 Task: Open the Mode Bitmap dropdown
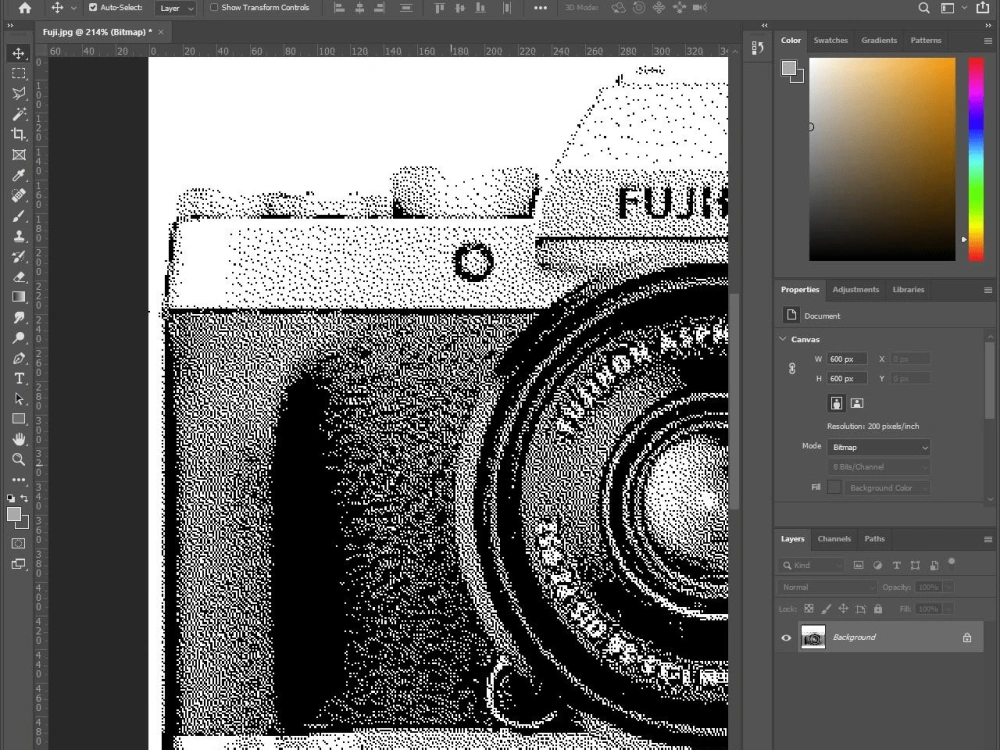(878, 448)
